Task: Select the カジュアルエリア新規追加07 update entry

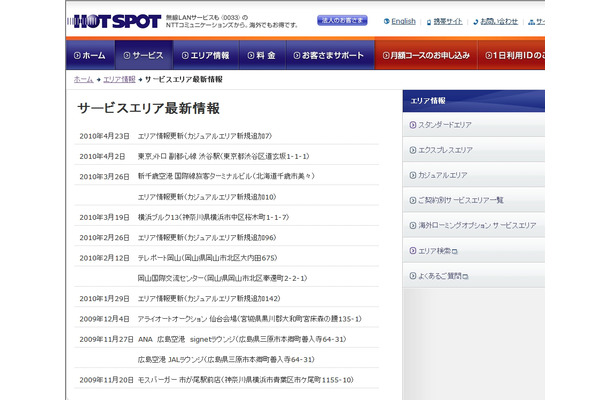Action: [205, 136]
